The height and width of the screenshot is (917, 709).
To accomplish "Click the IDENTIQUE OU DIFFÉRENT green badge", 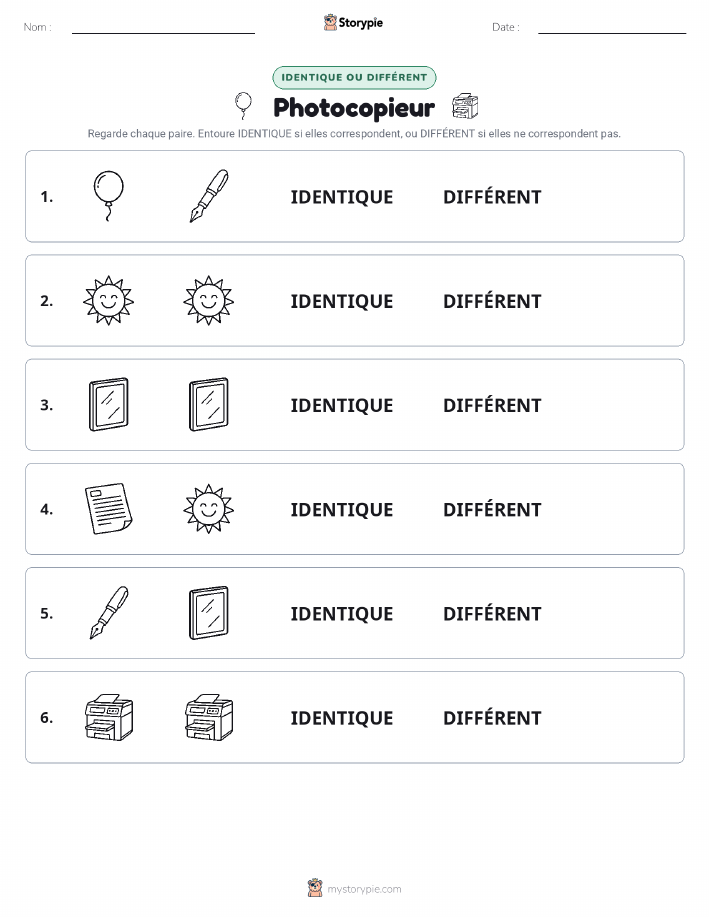I will pyautogui.click(x=354, y=77).
